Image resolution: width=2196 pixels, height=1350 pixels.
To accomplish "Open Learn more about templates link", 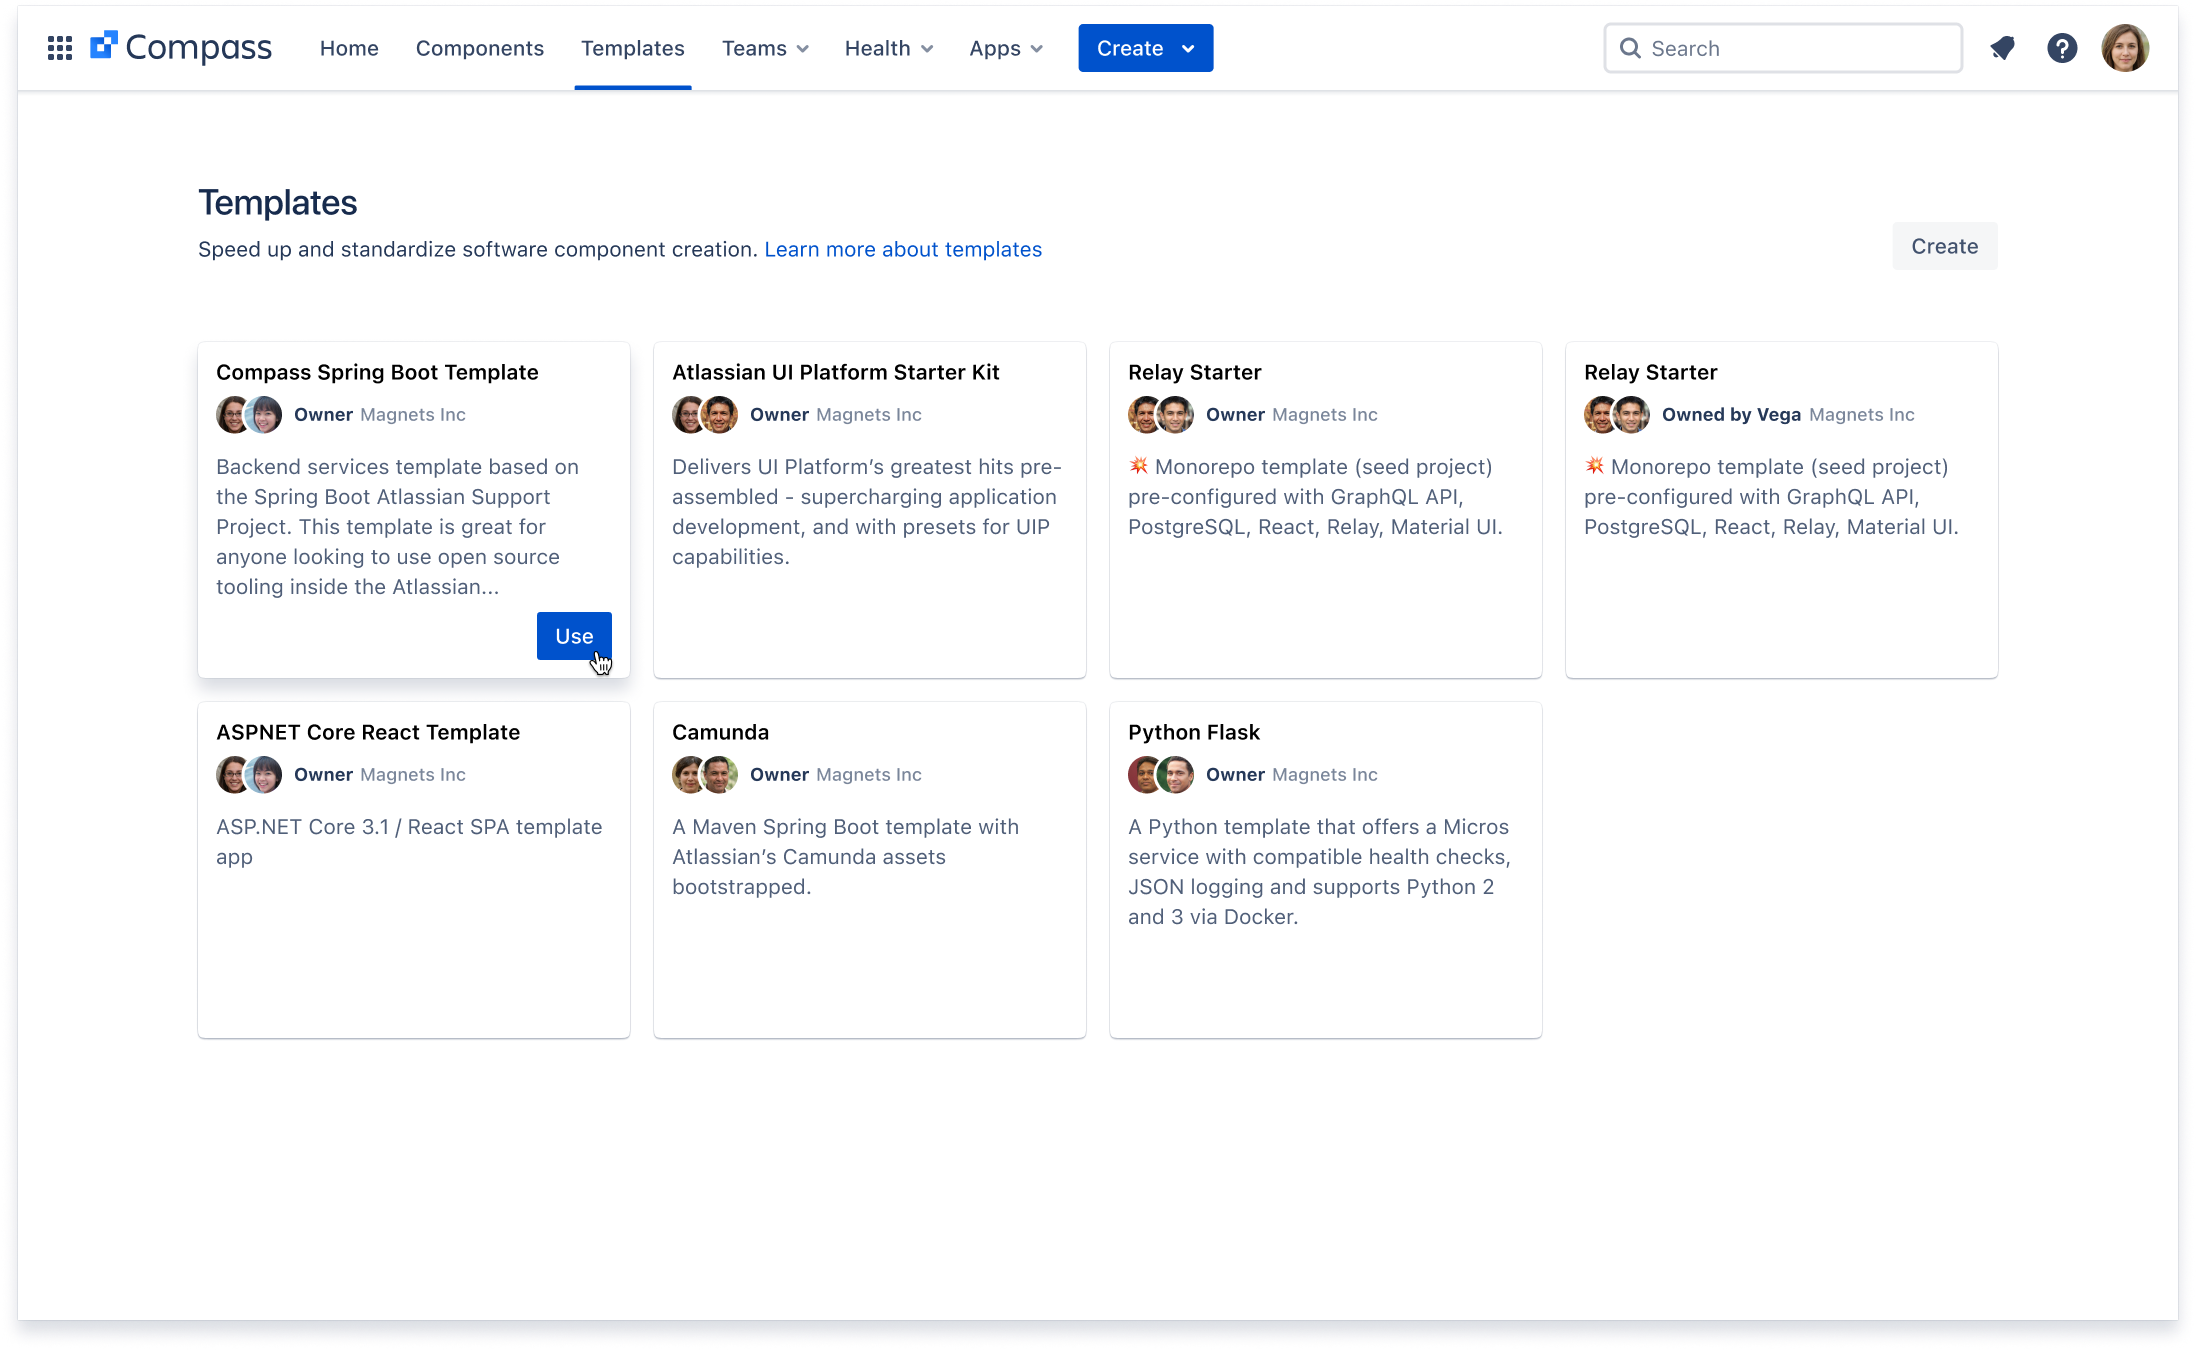I will 903,249.
